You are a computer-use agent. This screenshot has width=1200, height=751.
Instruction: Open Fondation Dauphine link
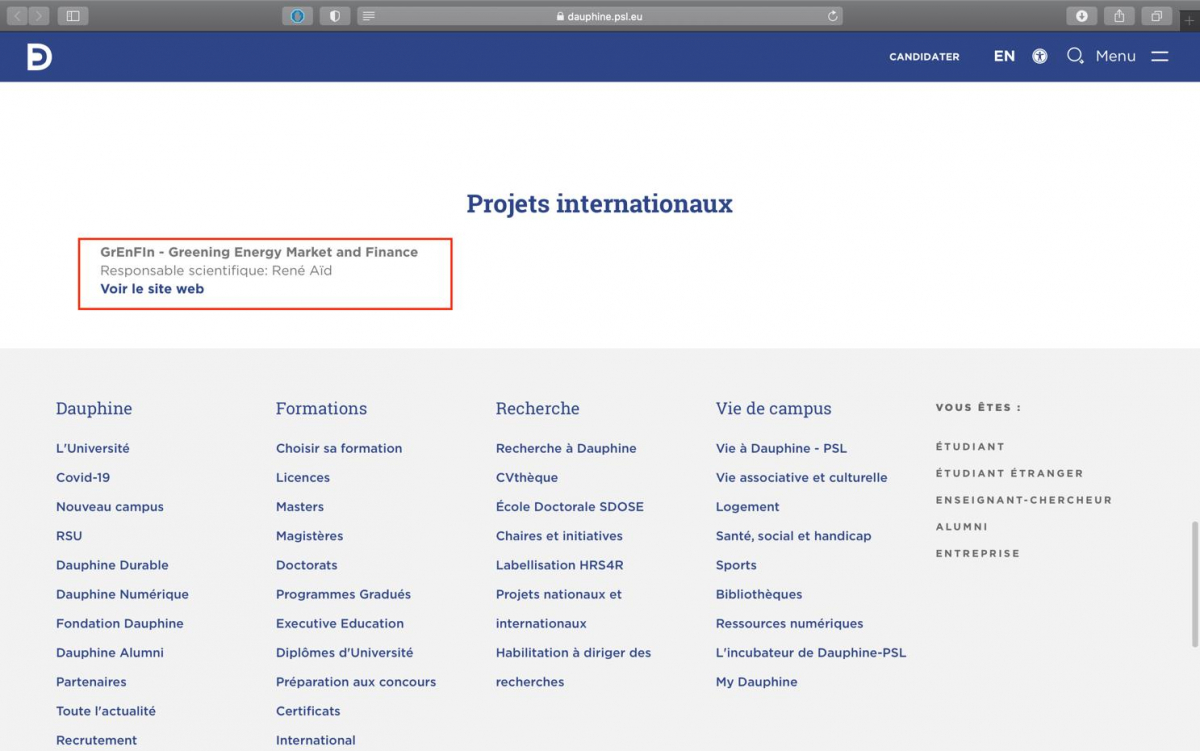[x=120, y=623]
